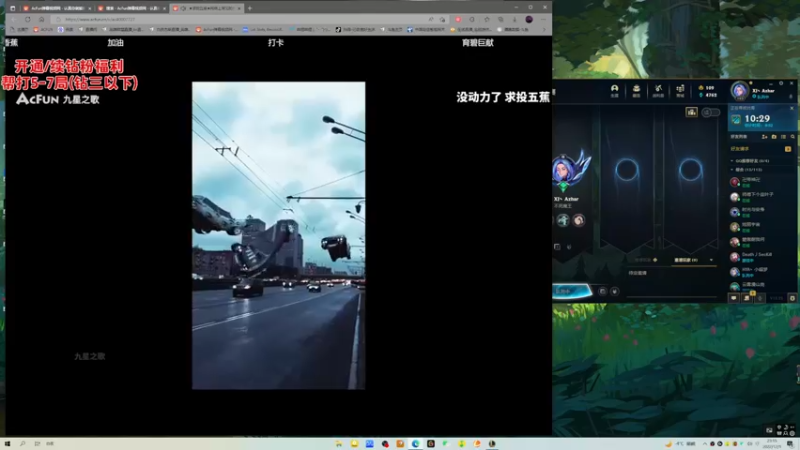This screenshot has height=450, width=800.
Task: Select the third friend in online list
Action: [x=763, y=212]
